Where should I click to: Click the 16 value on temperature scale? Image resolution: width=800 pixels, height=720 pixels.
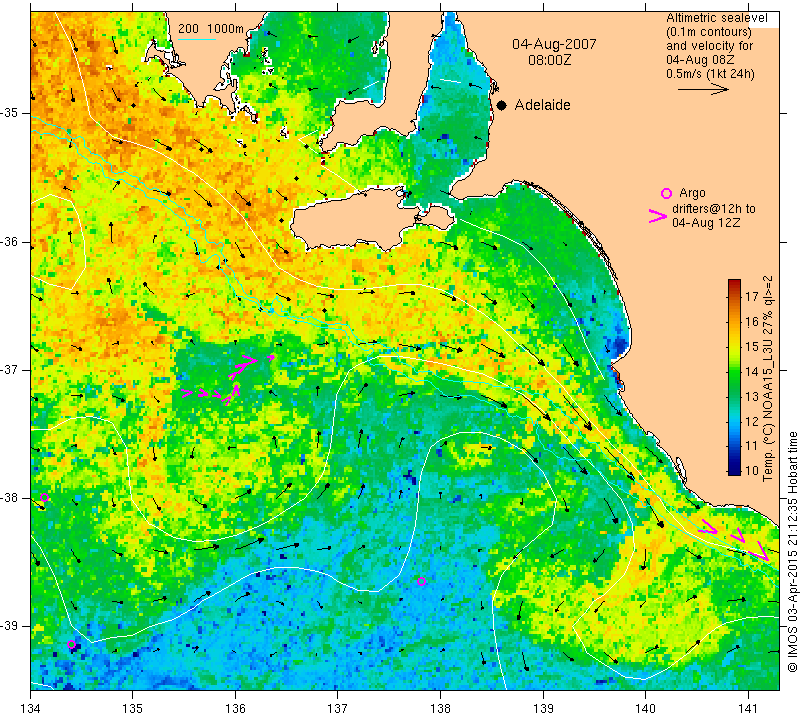pos(752,321)
